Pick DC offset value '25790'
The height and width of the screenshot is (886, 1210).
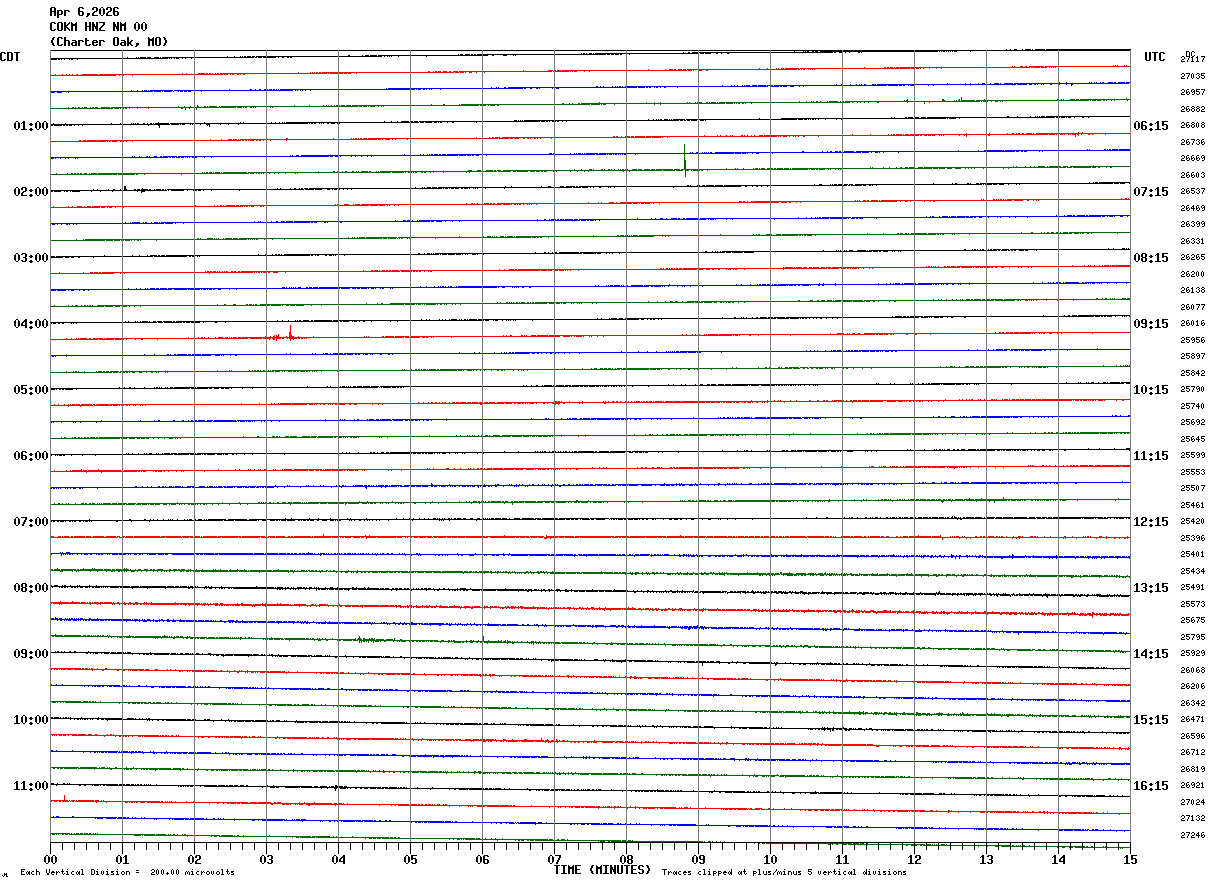click(x=1193, y=389)
